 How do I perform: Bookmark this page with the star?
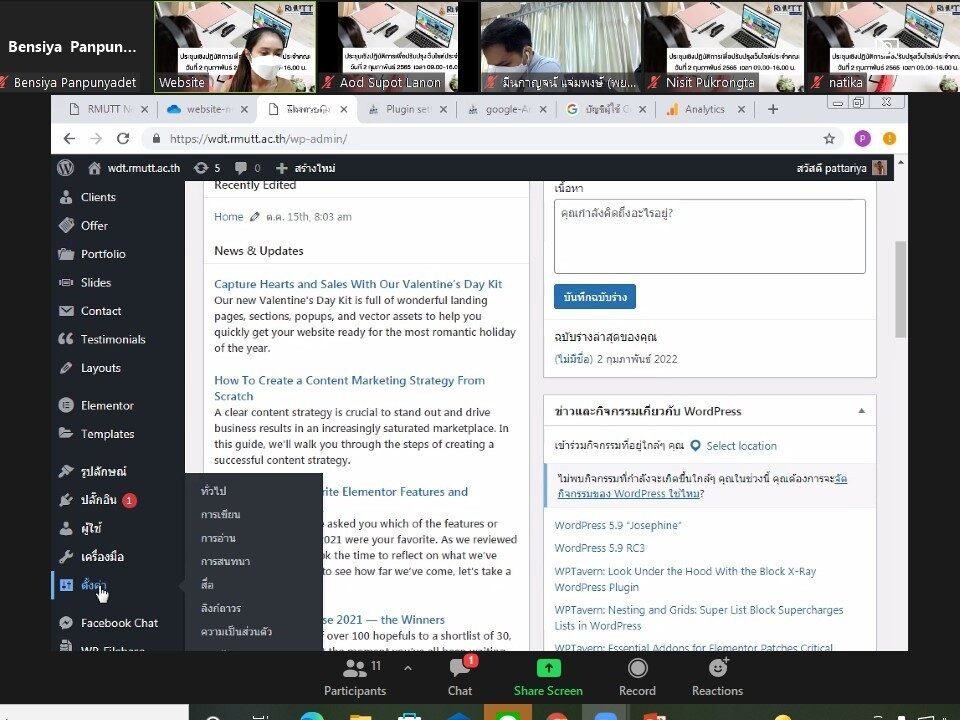829,139
